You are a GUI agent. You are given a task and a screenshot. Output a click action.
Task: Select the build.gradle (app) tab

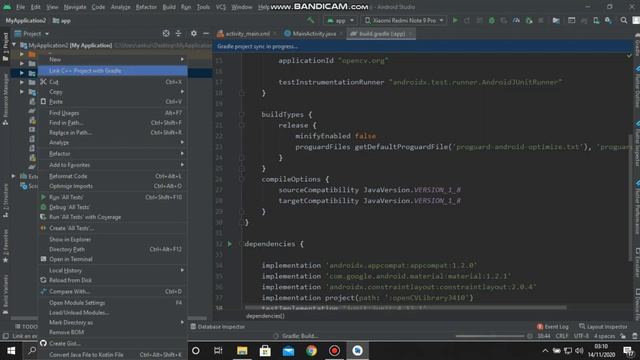pos(381,34)
